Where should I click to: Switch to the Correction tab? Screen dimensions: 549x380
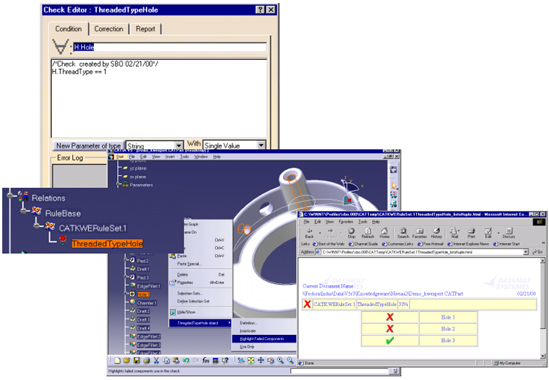pyautogui.click(x=109, y=29)
